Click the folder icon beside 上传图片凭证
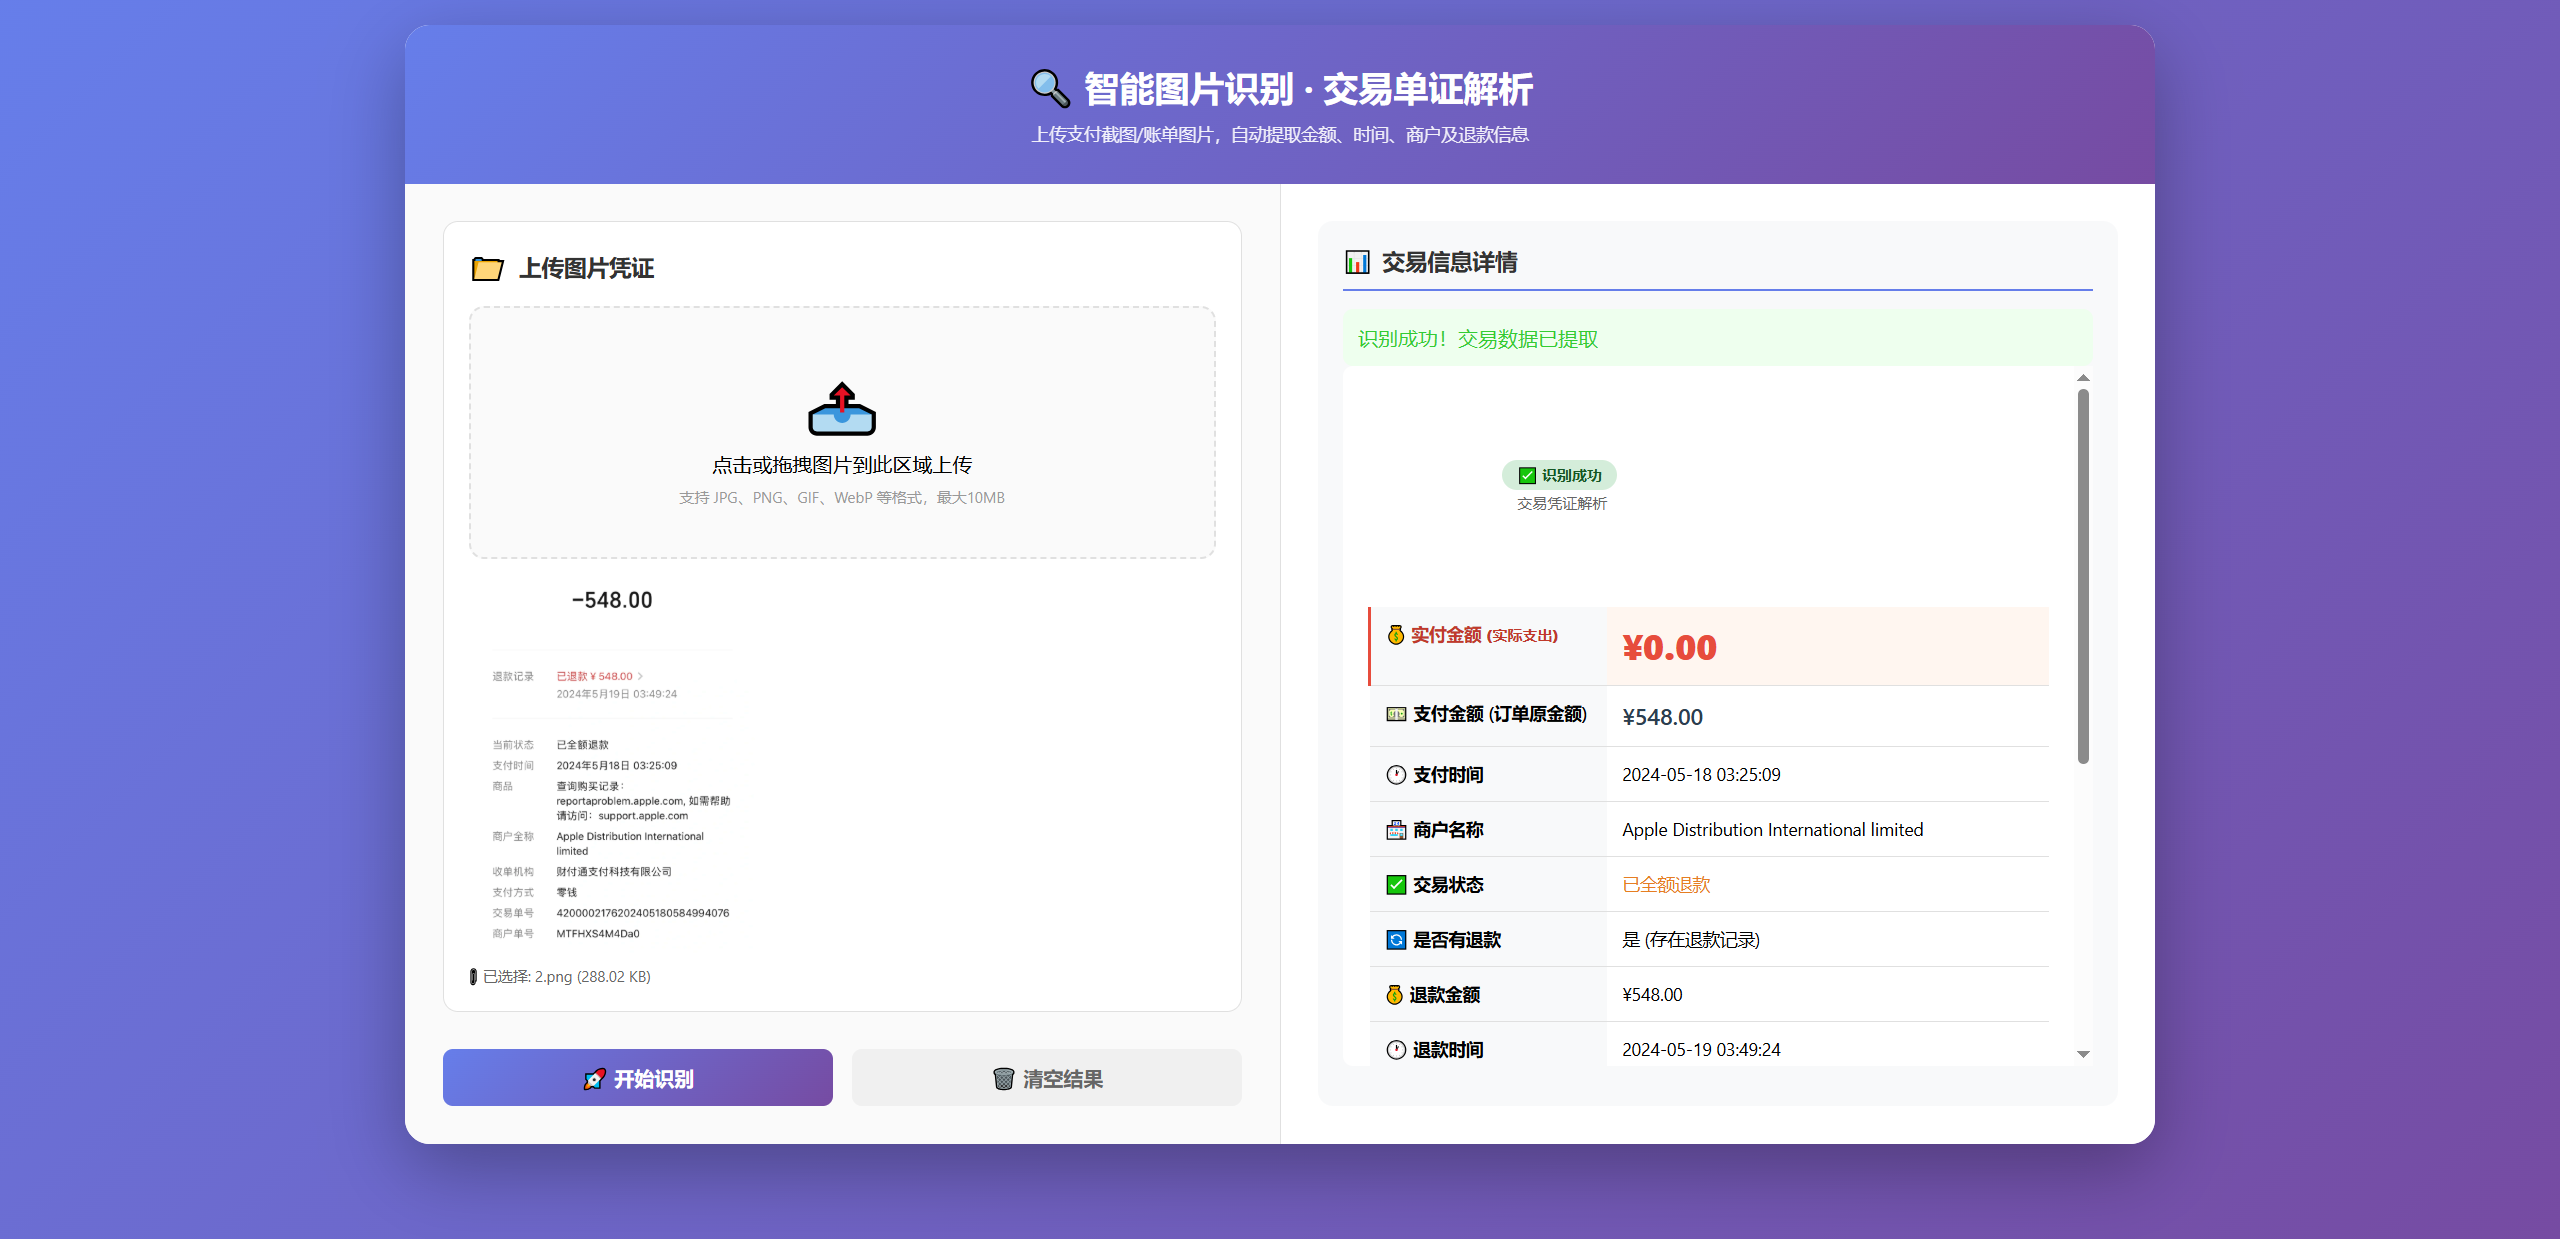2560x1239 pixels. (x=487, y=268)
